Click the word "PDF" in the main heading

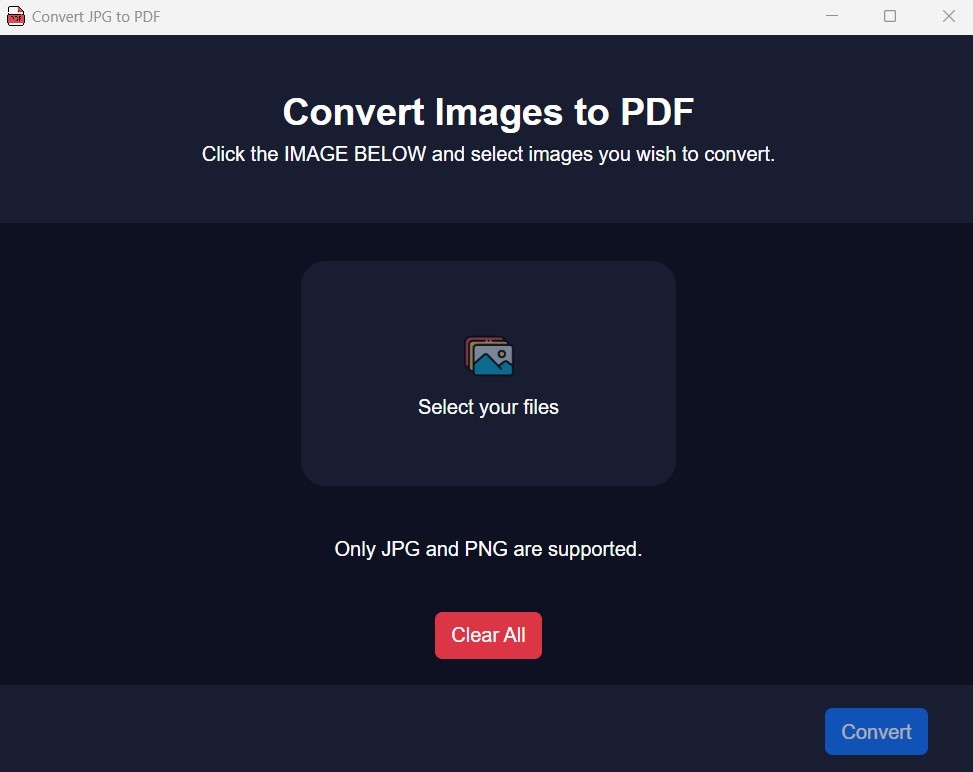[x=657, y=112]
